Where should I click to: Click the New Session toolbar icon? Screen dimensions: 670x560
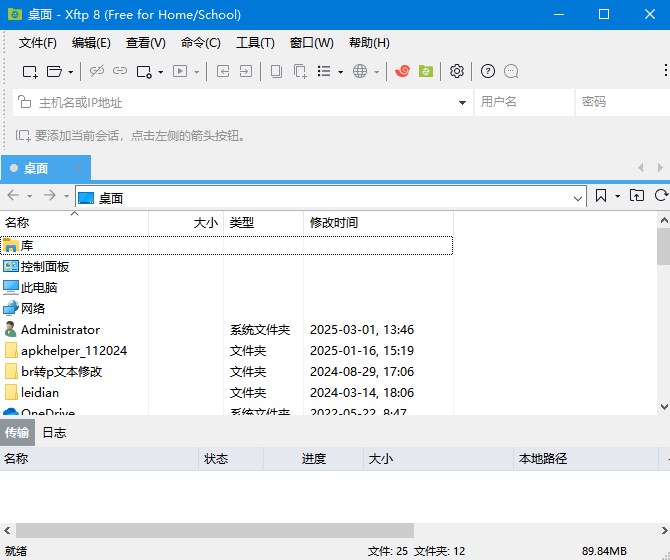[x=30, y=71]
